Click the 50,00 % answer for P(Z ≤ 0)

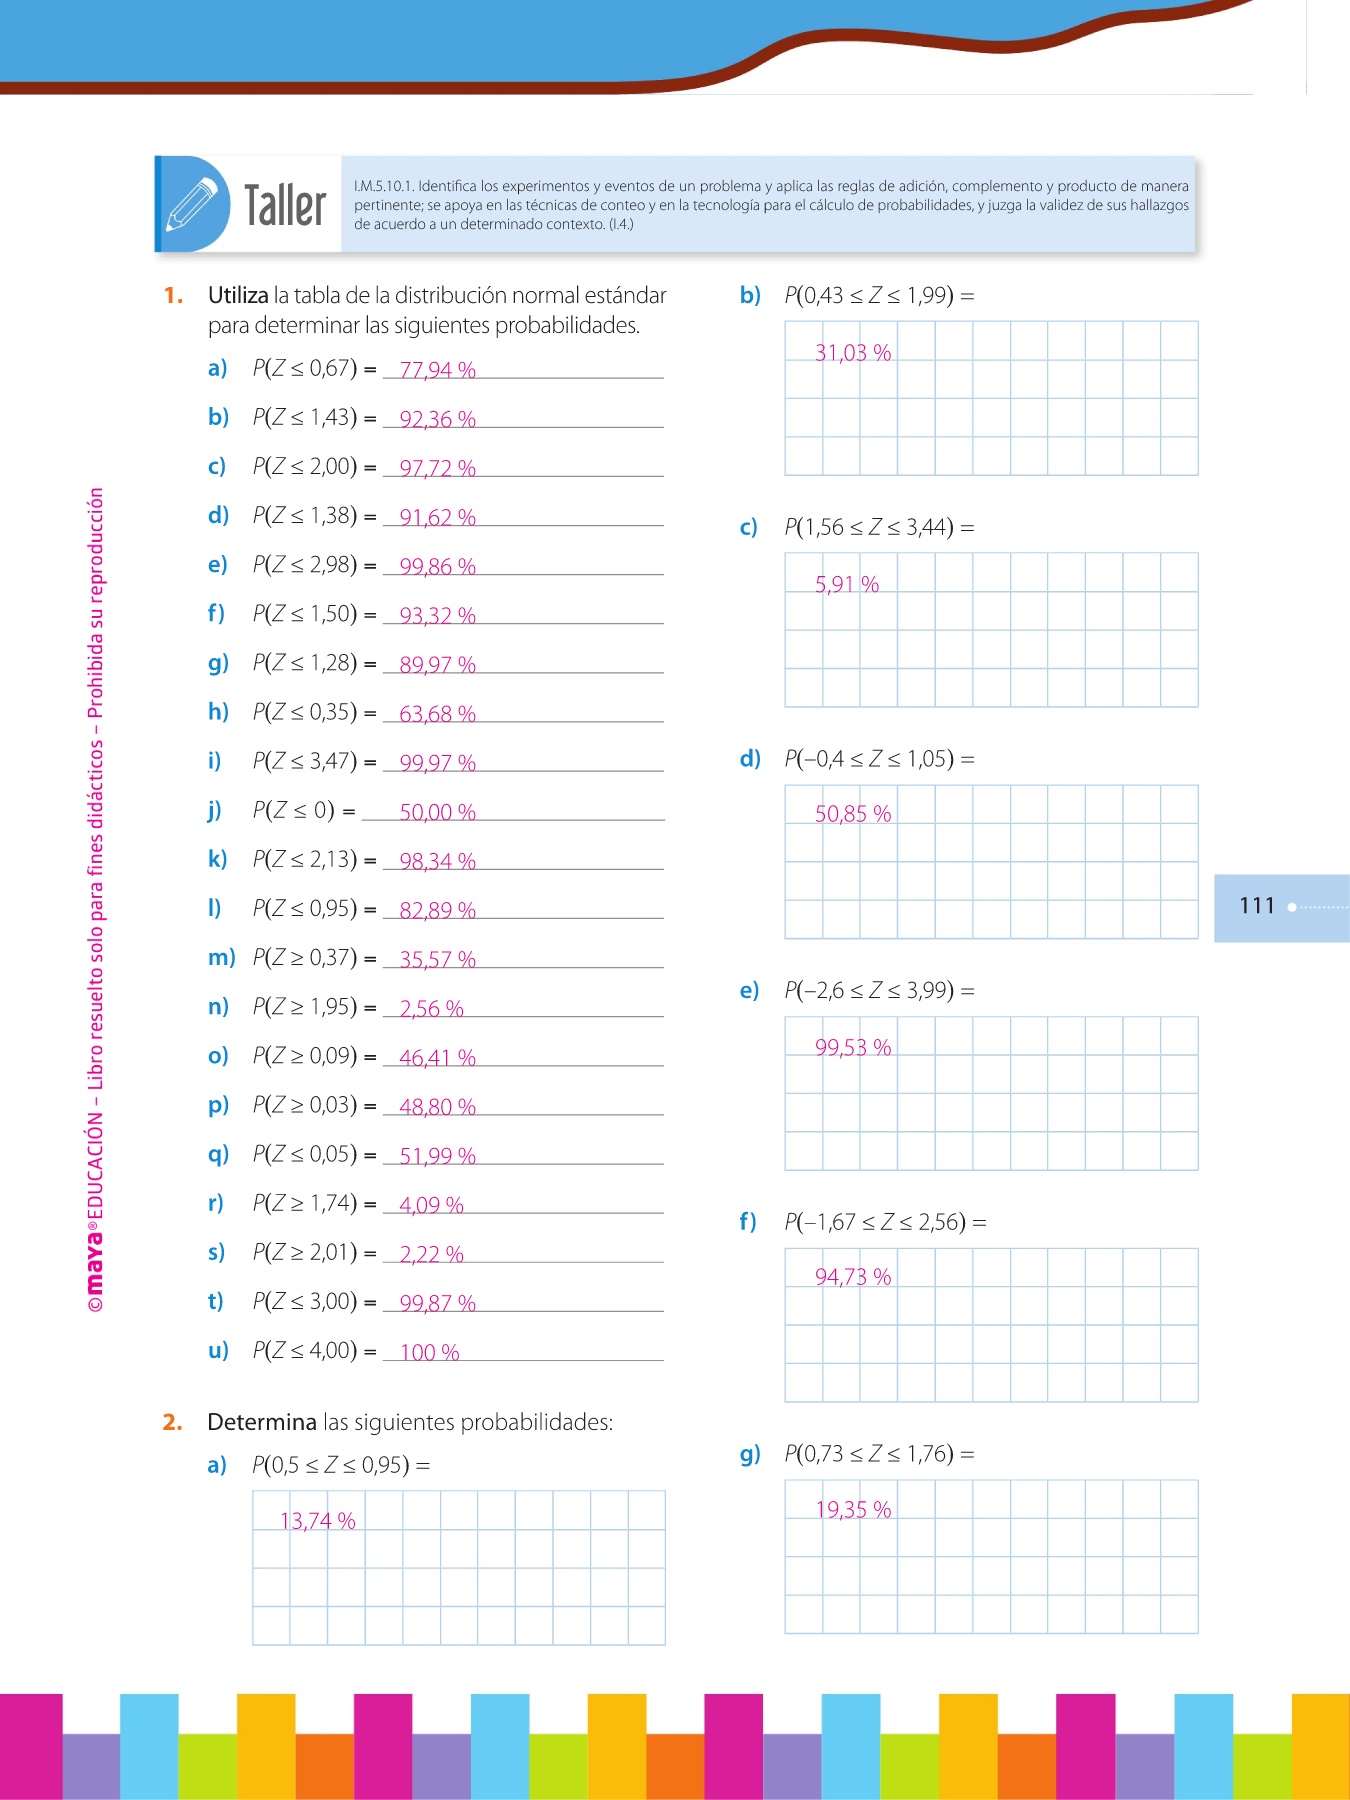click(x=437, y=812)
